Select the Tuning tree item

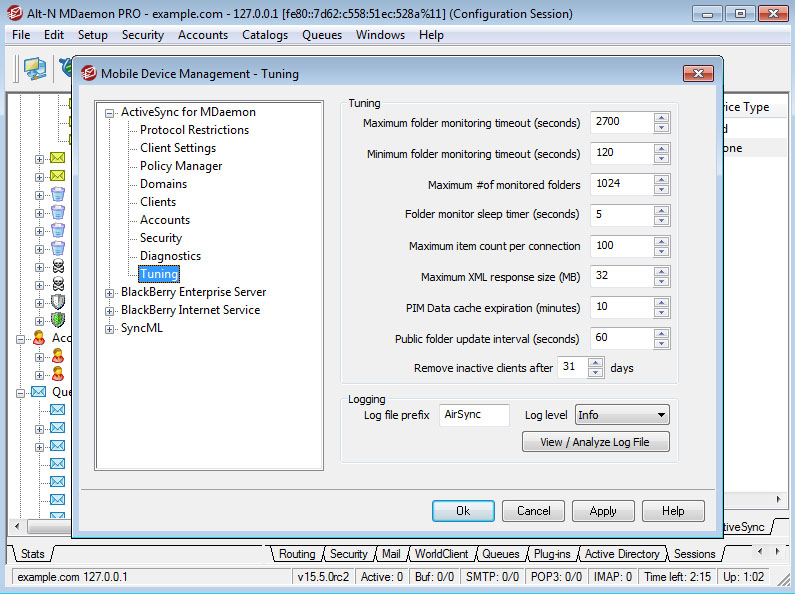(x=159, y=274)
